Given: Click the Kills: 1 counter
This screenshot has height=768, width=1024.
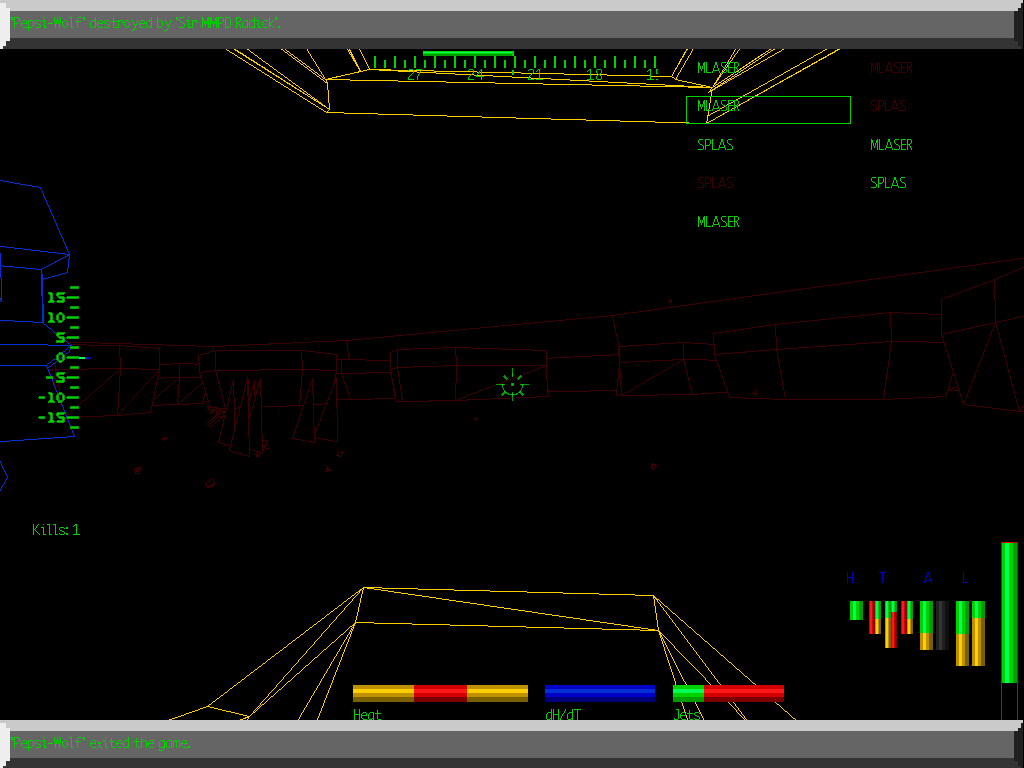Looking at the screenshot, I should tap(57, 530).
